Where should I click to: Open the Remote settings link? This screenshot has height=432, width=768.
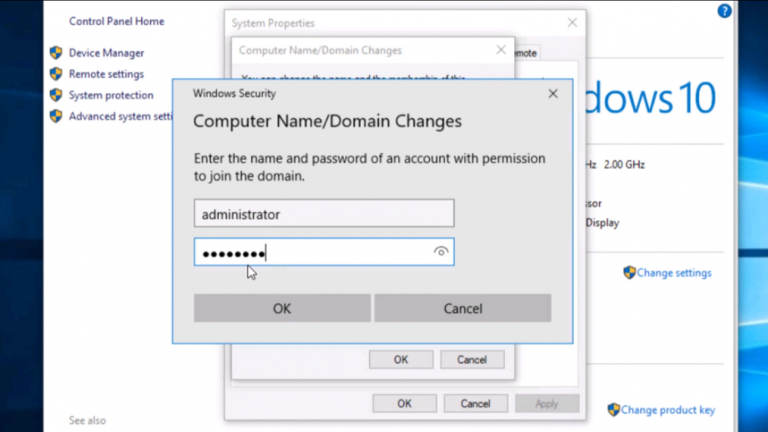(x=106, y=74)
